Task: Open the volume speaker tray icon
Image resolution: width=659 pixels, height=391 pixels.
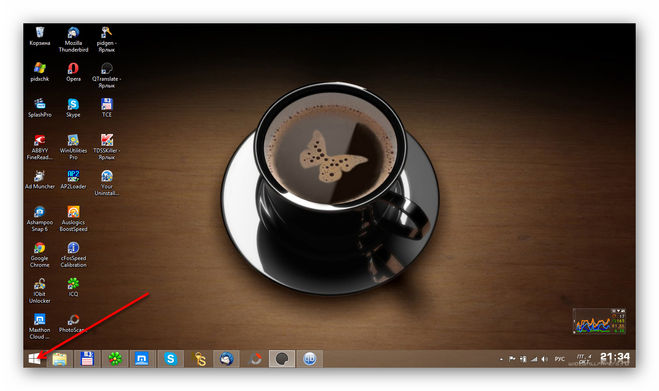Action: point(544,359)
